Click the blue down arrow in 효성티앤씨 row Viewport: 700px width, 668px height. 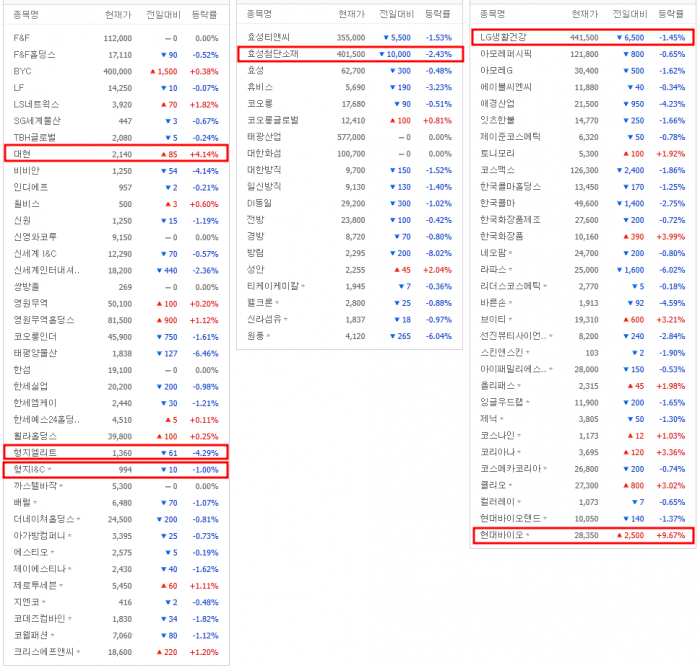pyautogui.click(x=388, y=37)
